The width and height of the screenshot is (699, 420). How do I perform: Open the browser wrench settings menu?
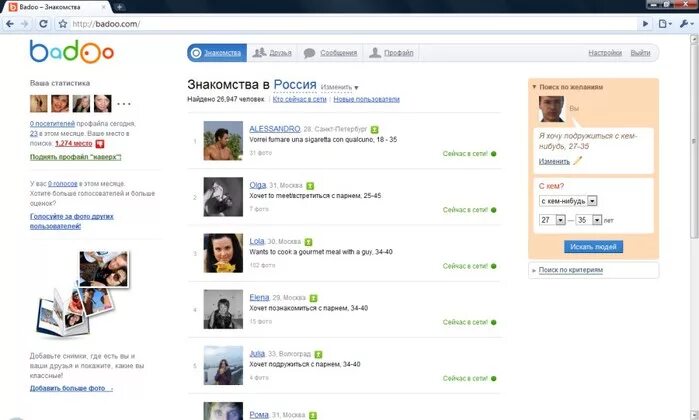click(x=686, y=24)
